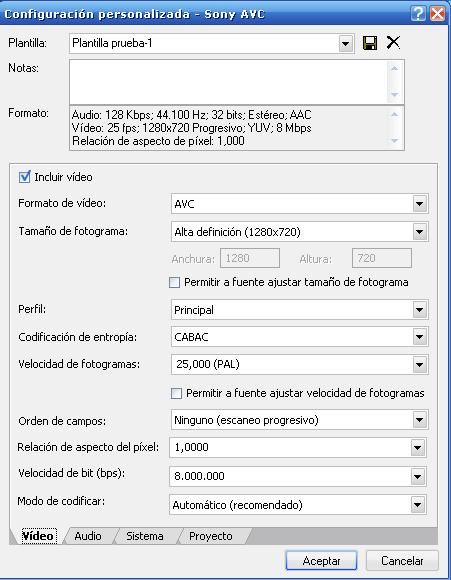Expand the Formato de vídeo dropdown
The width and height of the screenshot is (451, 580).
pos(420,204)
